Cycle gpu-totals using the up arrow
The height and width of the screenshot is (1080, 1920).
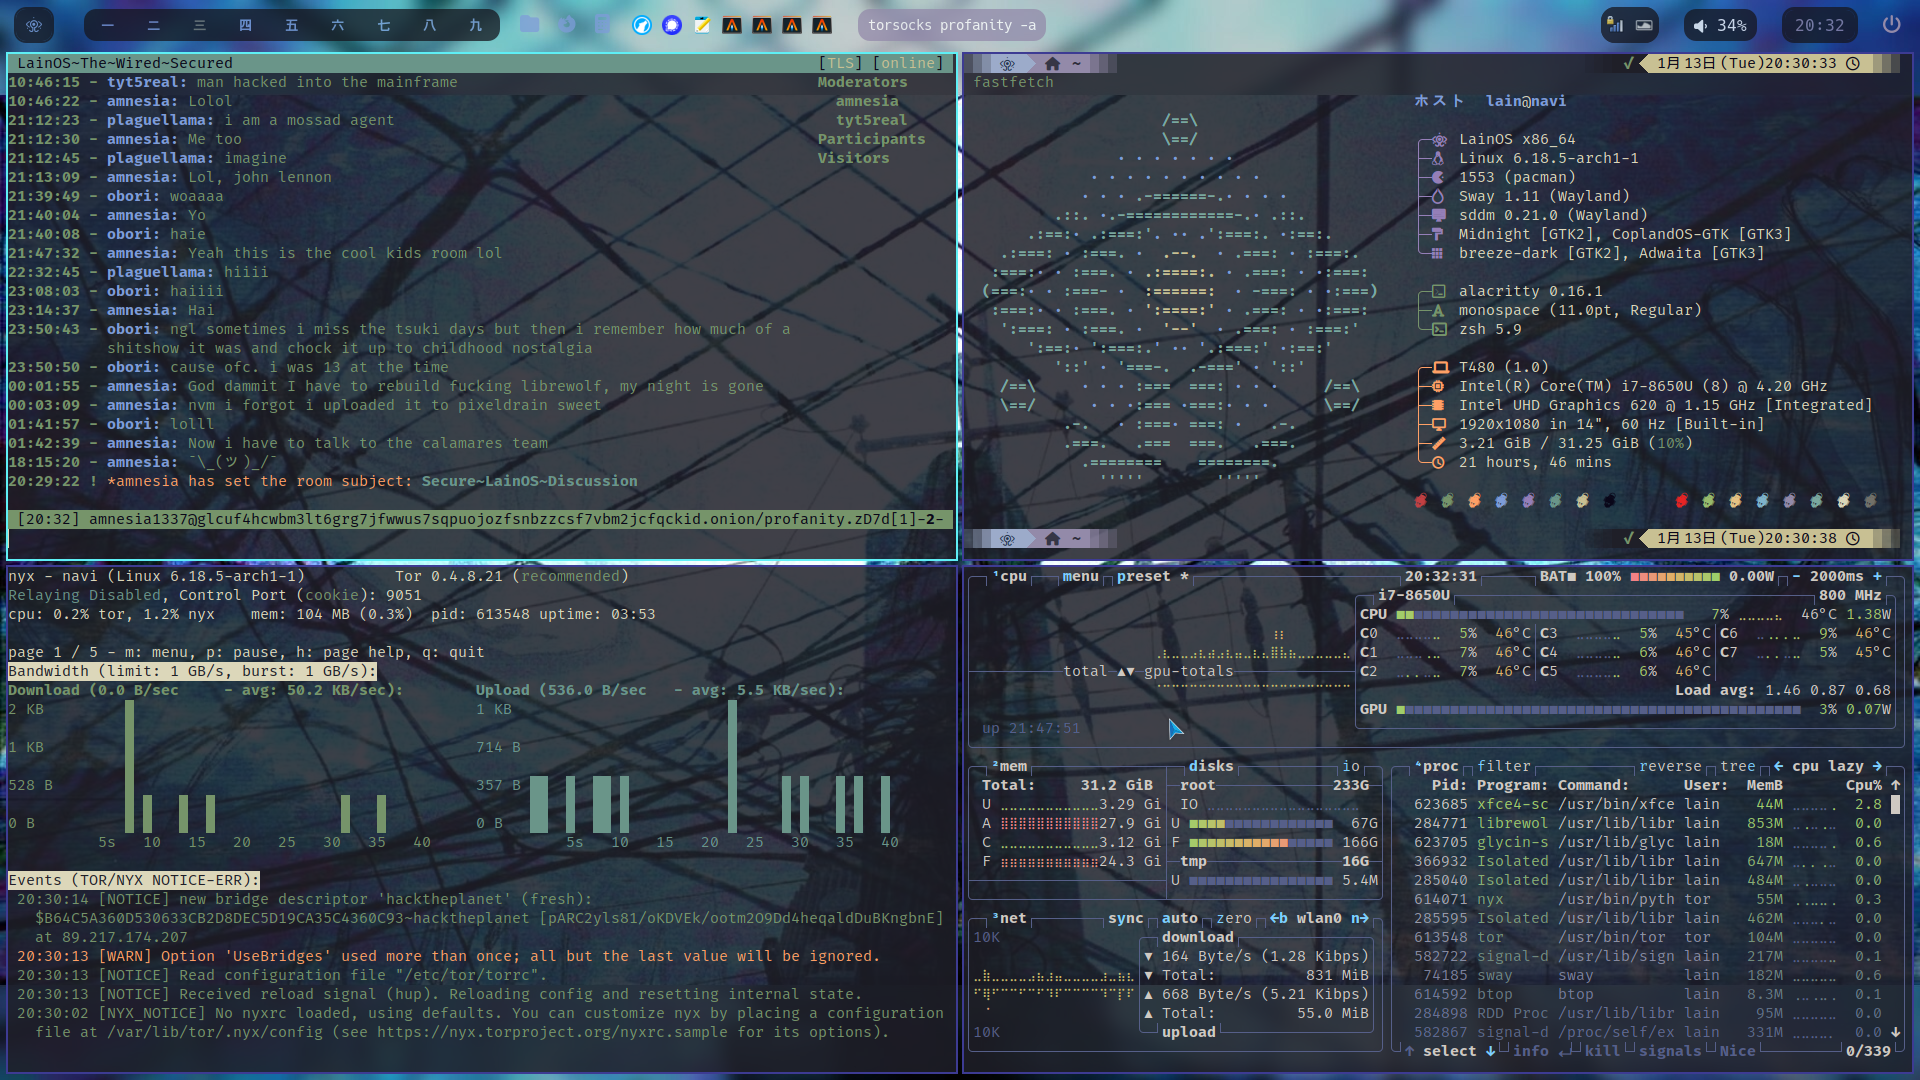pos(1124,671)
